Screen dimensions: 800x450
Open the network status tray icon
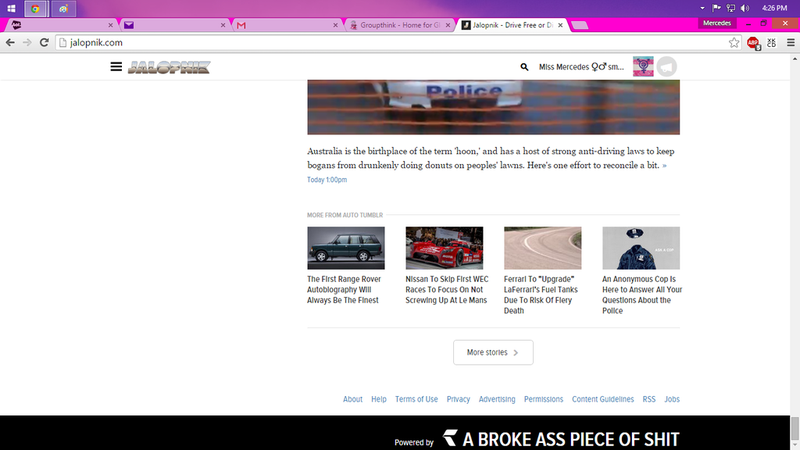(x=731, y=8)
